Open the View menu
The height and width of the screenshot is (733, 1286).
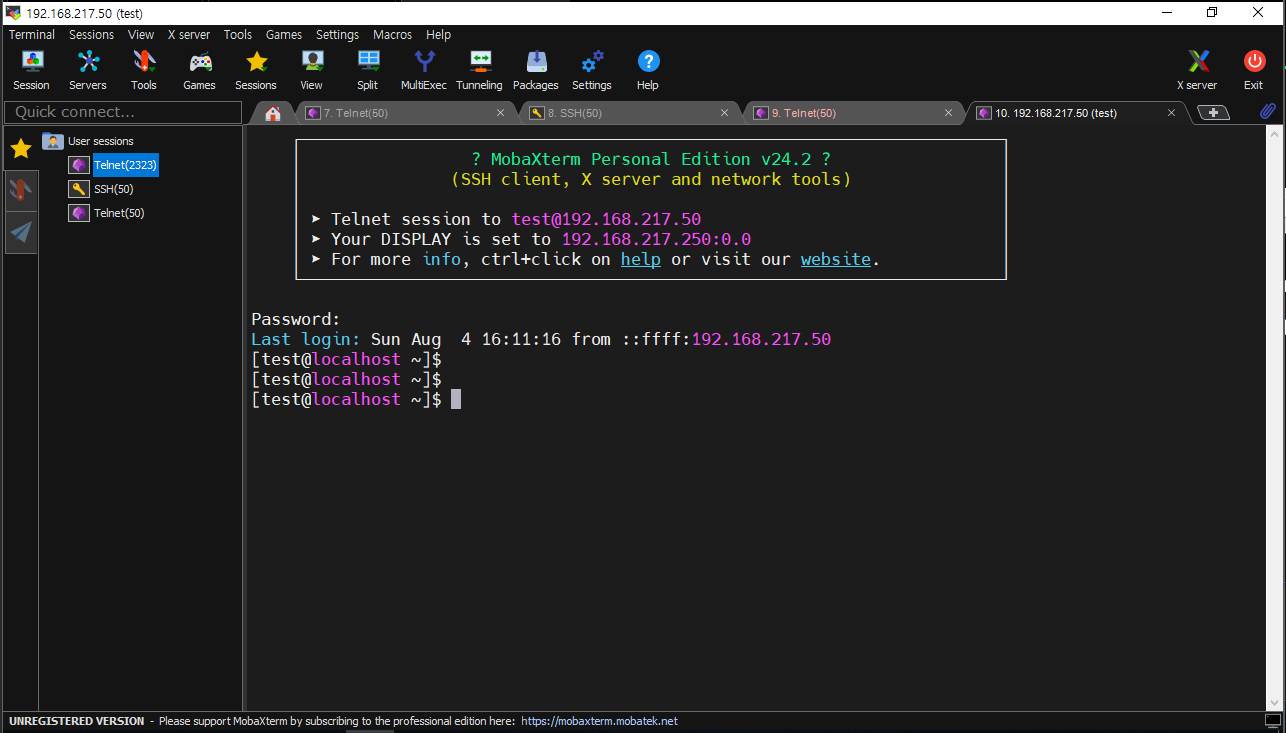[141, 34]
